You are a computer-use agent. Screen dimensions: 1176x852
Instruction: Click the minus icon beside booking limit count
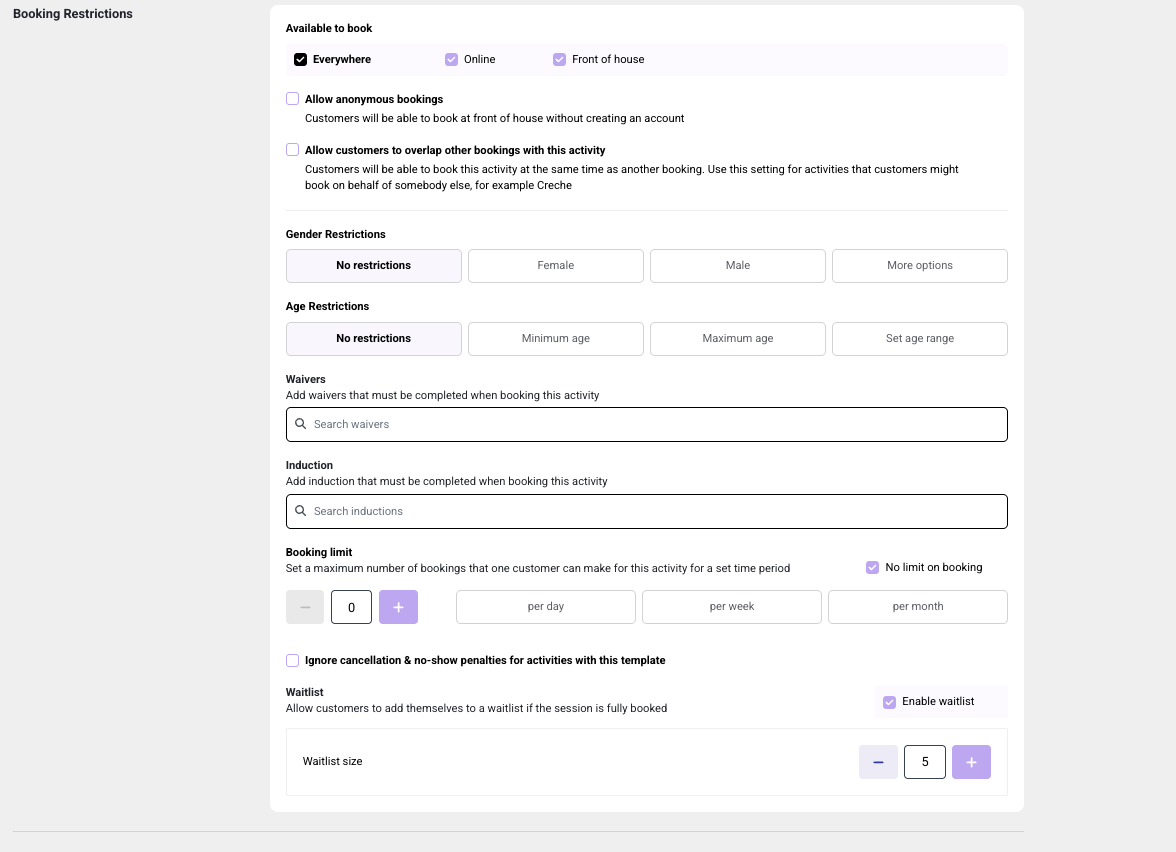click(305, 606)
